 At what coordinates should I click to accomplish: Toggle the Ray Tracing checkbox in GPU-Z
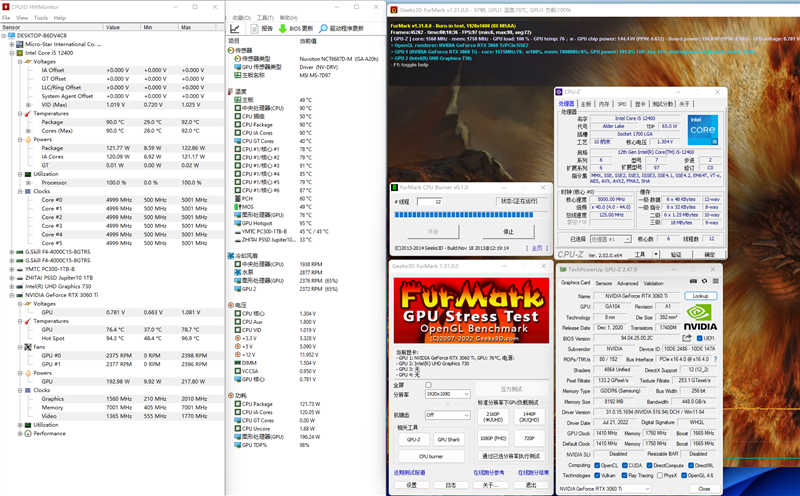[624, 475]
